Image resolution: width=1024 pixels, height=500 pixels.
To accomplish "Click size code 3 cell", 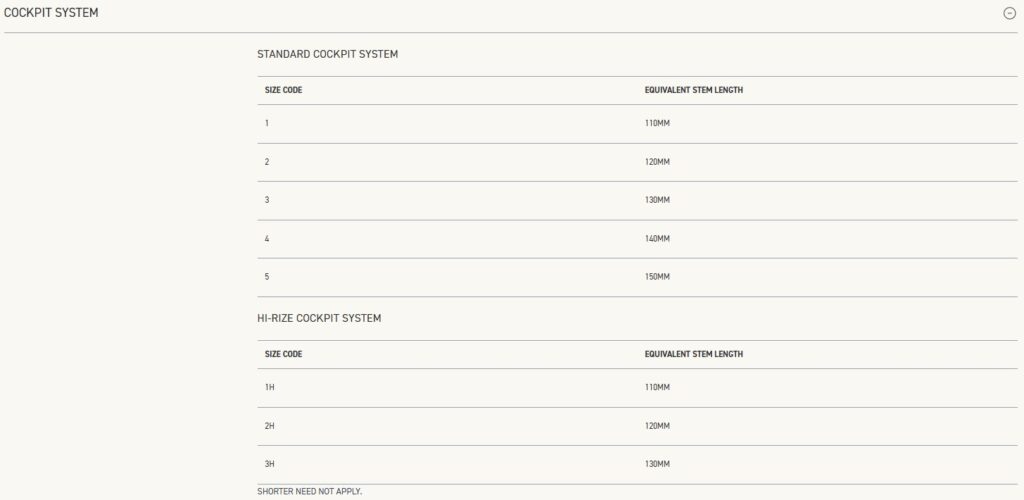I will pyautogui.click(x=267, y=200).
